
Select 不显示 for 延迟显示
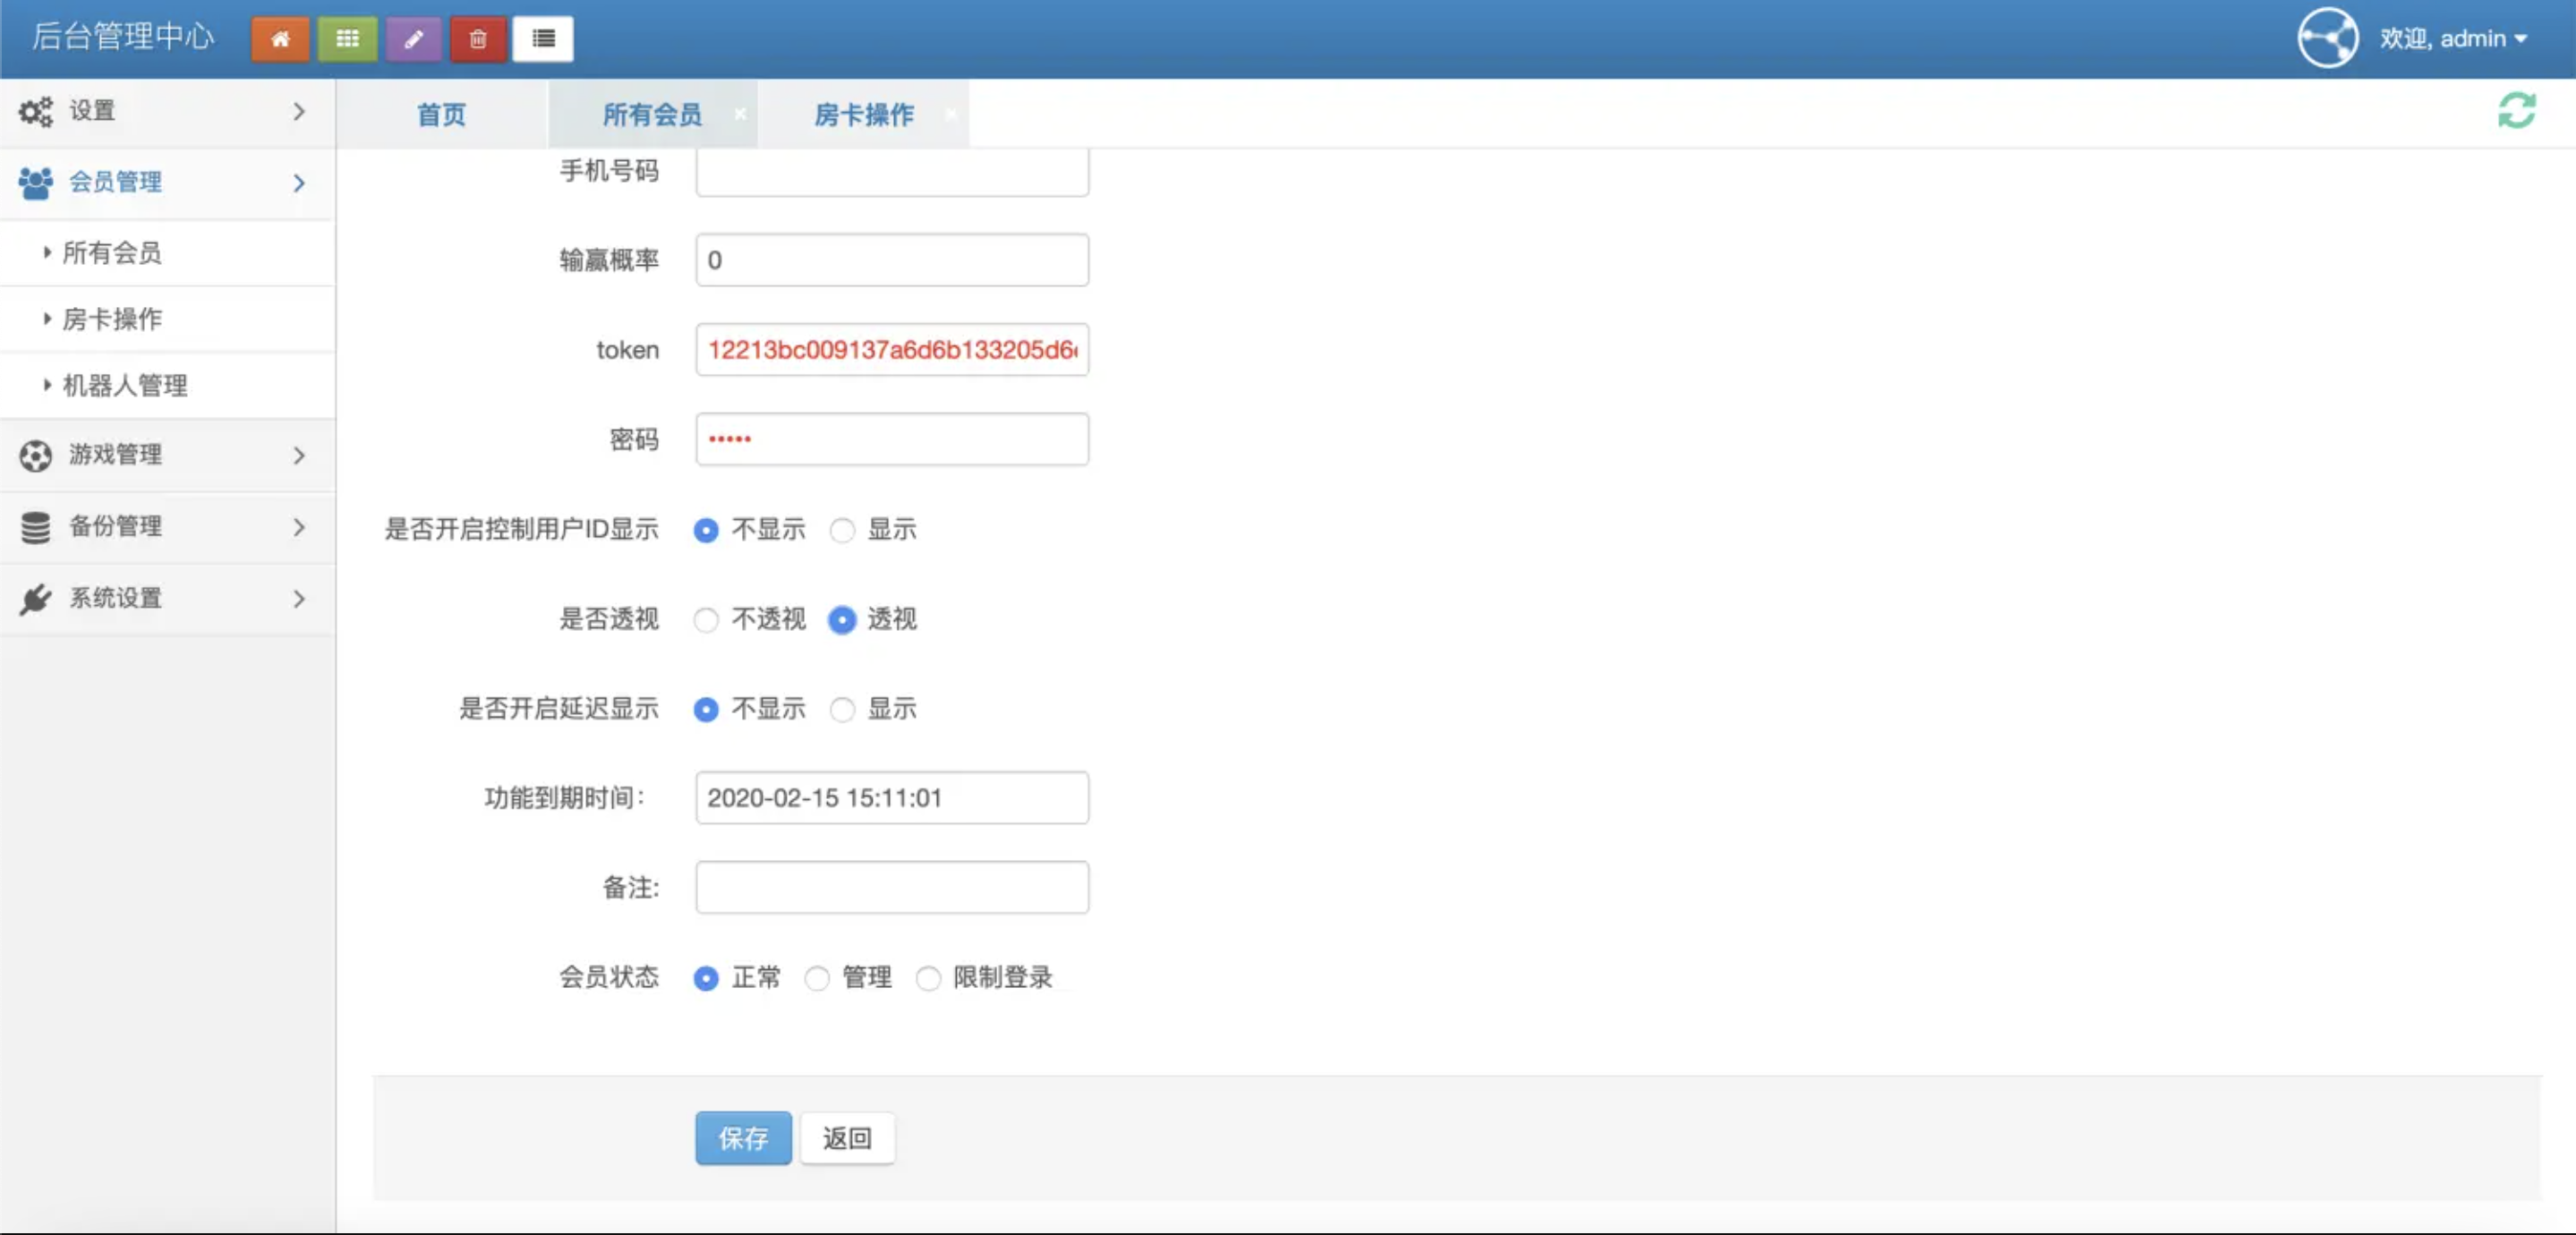point(706,709)
